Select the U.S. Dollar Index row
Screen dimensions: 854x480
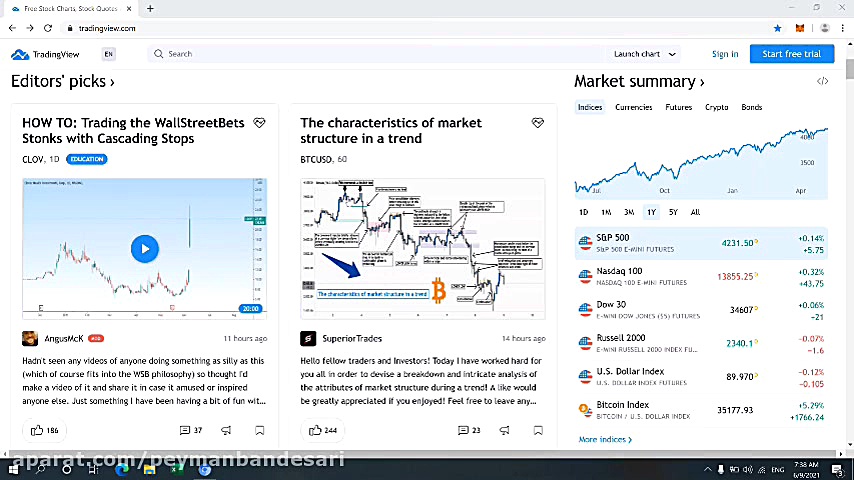[701, 377]
